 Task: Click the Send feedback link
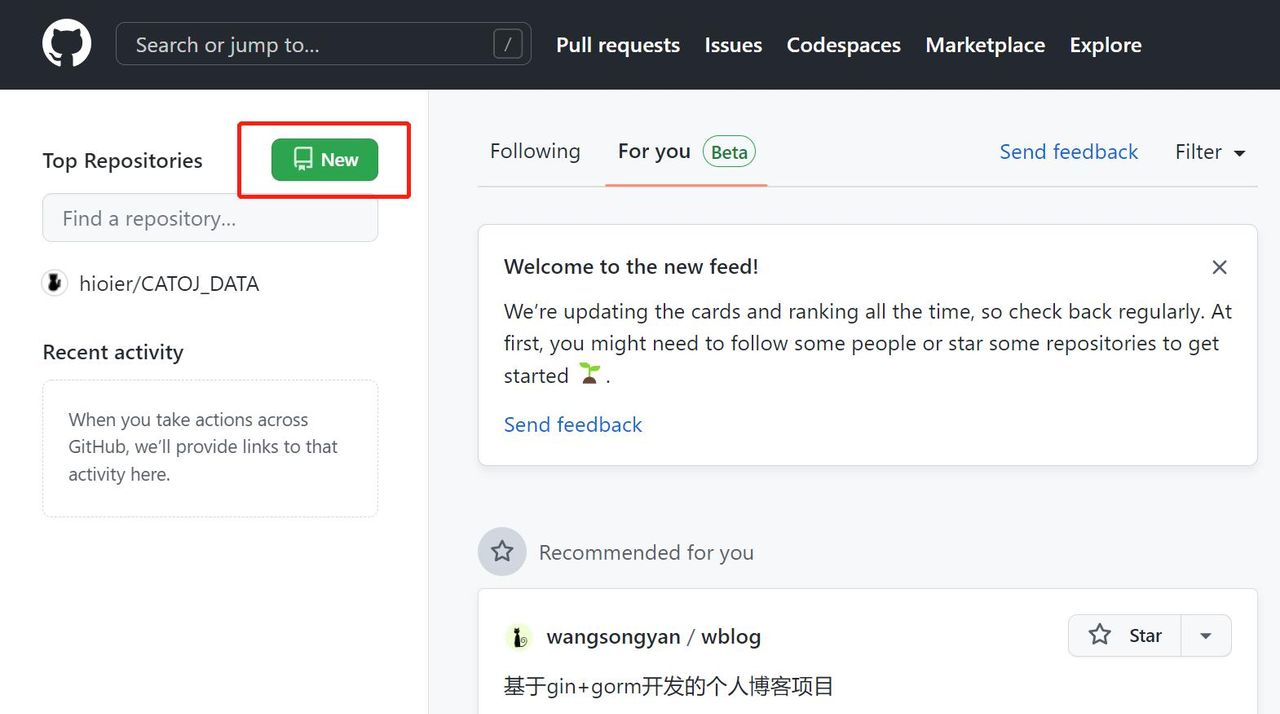point(573,424)
